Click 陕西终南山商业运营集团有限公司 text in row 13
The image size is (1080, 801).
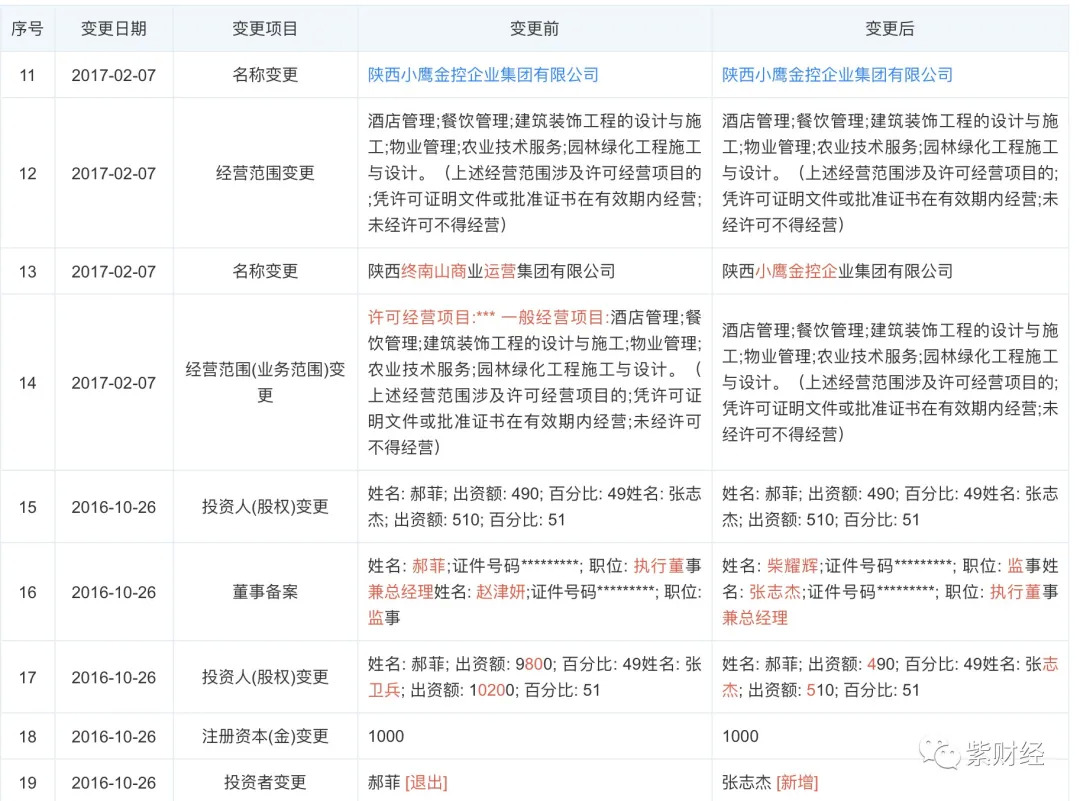pyautogui.click(x=491, y=272)
